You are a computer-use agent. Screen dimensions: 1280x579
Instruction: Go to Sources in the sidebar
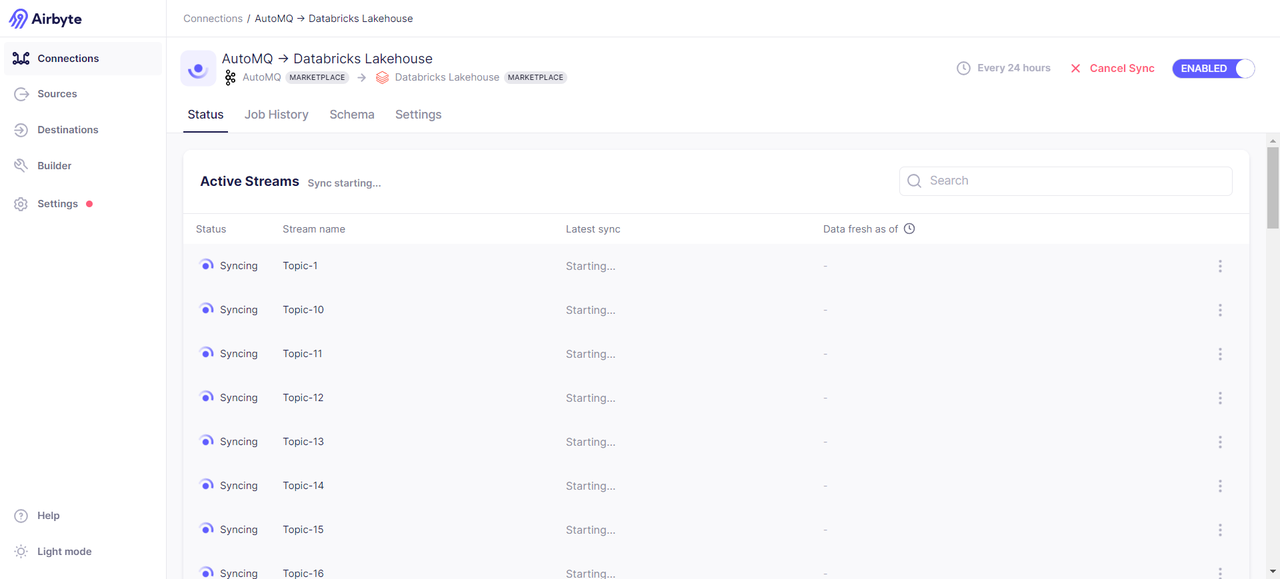[x=83, y=94]
